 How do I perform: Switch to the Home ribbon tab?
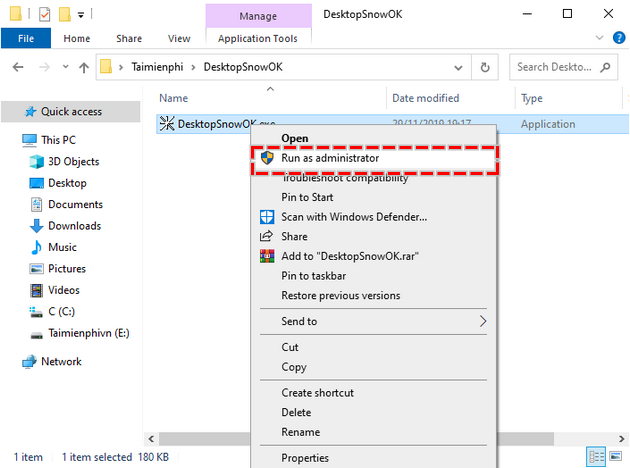76,39
